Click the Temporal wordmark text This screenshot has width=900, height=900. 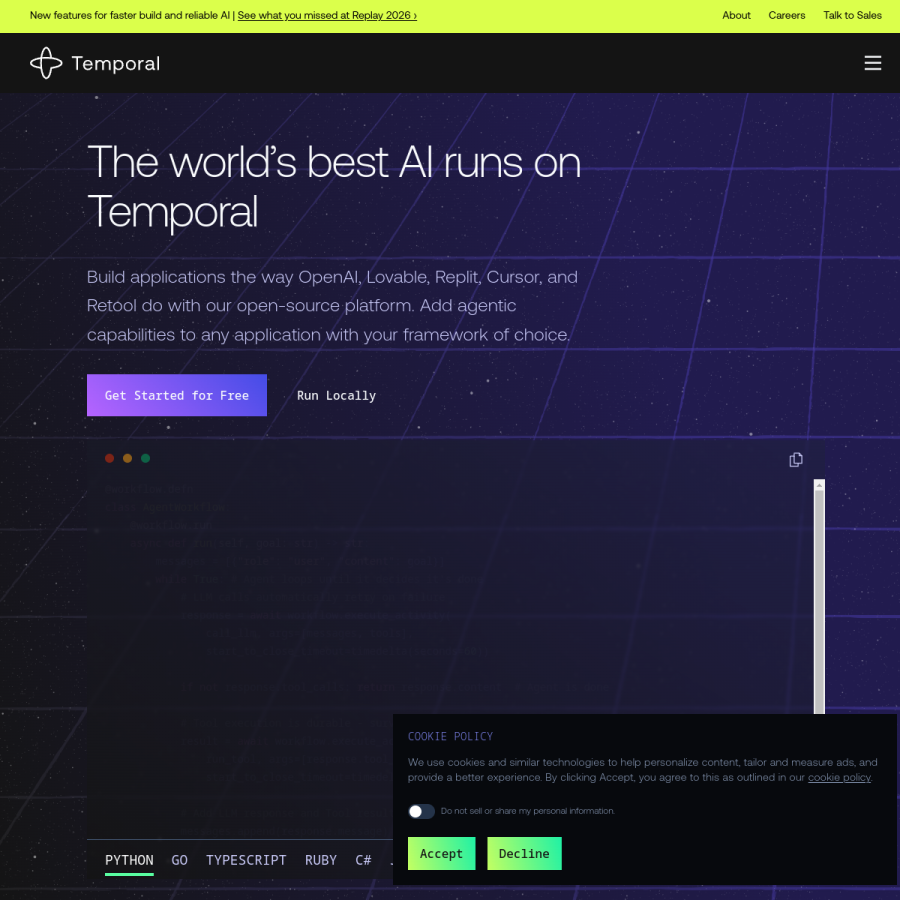tap(115, 64)
